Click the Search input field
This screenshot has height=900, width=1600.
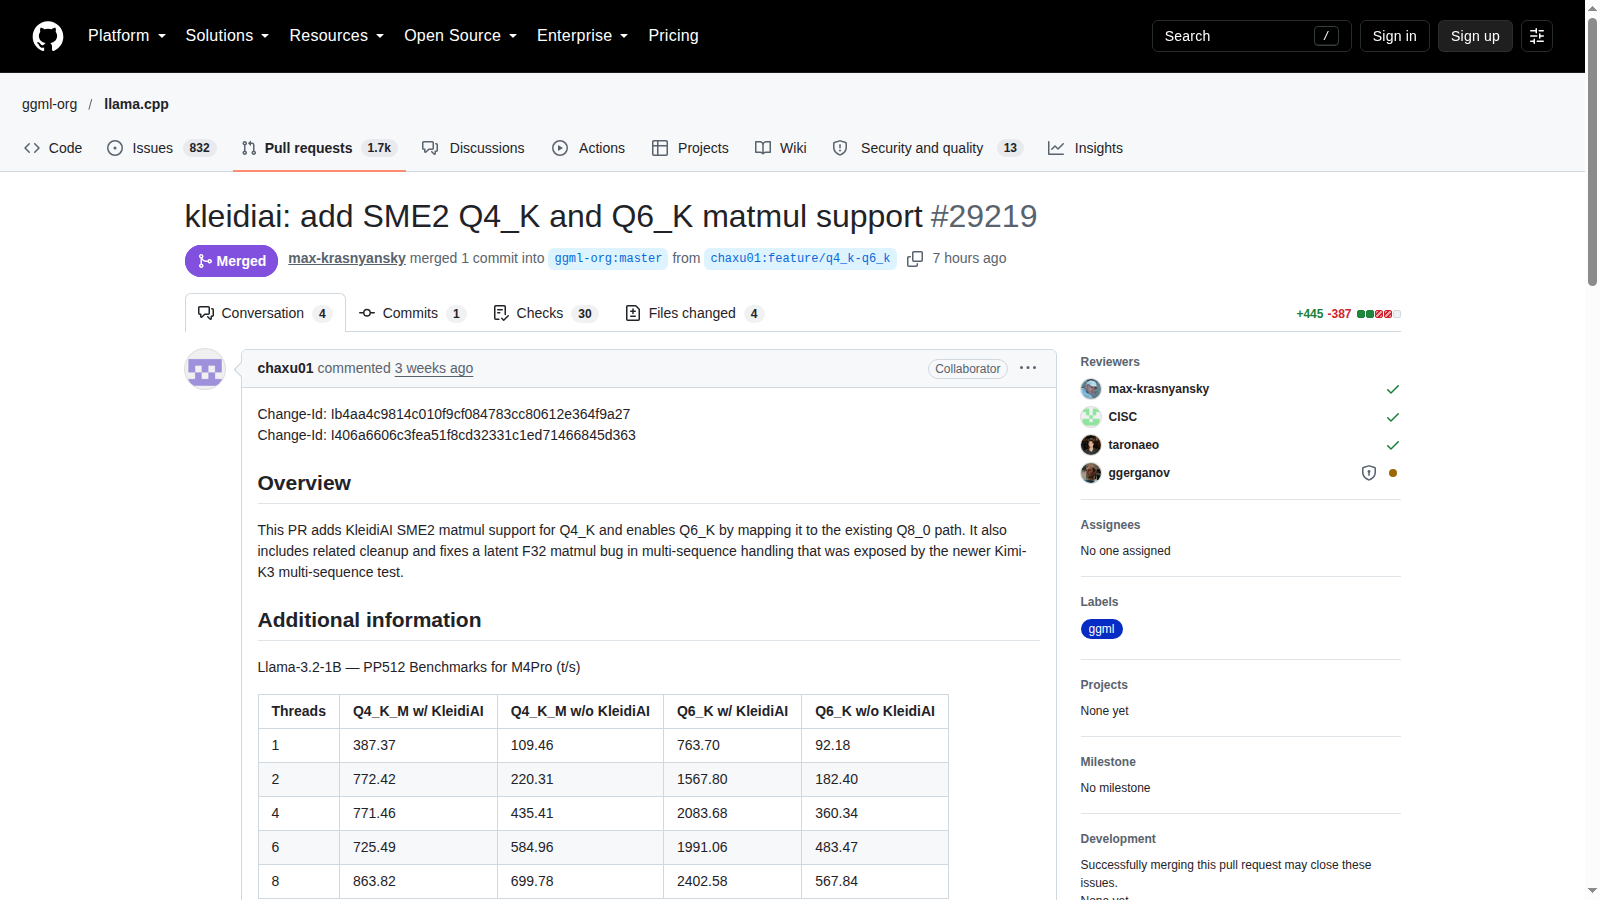[x=1251, y=36]
